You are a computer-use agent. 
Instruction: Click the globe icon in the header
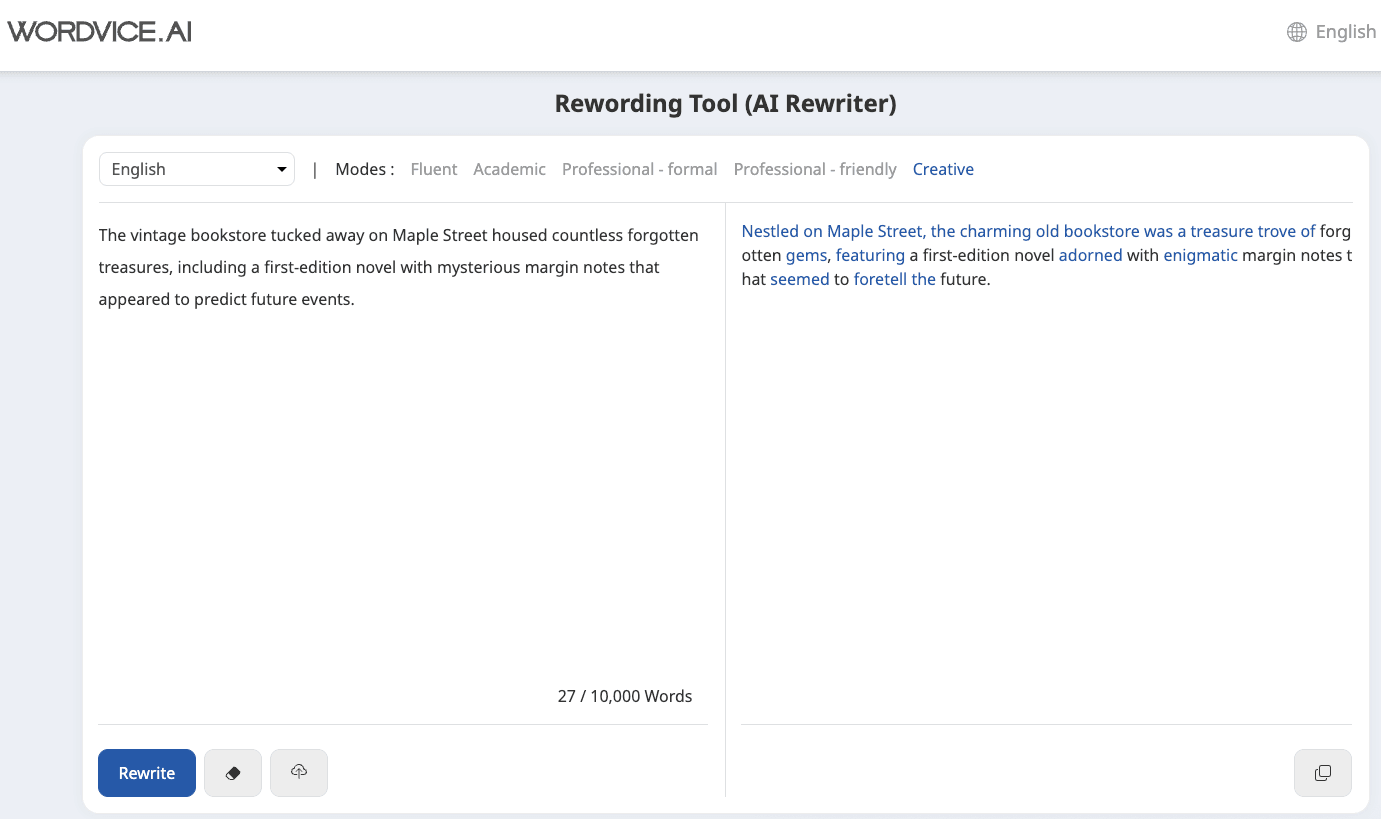click(1297, 32)
